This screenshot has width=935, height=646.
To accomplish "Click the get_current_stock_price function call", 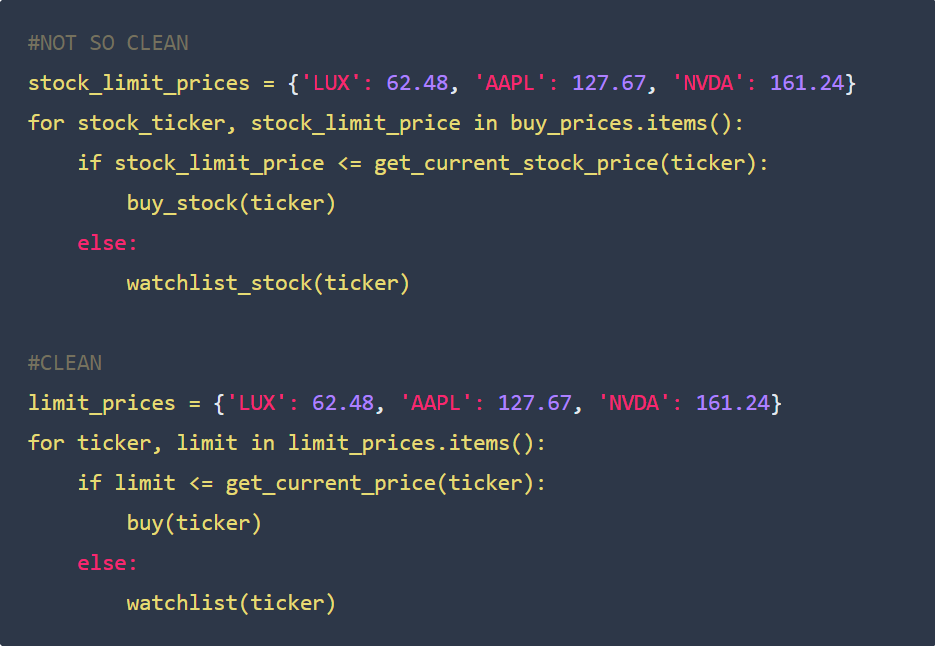I will coord(516,163).
